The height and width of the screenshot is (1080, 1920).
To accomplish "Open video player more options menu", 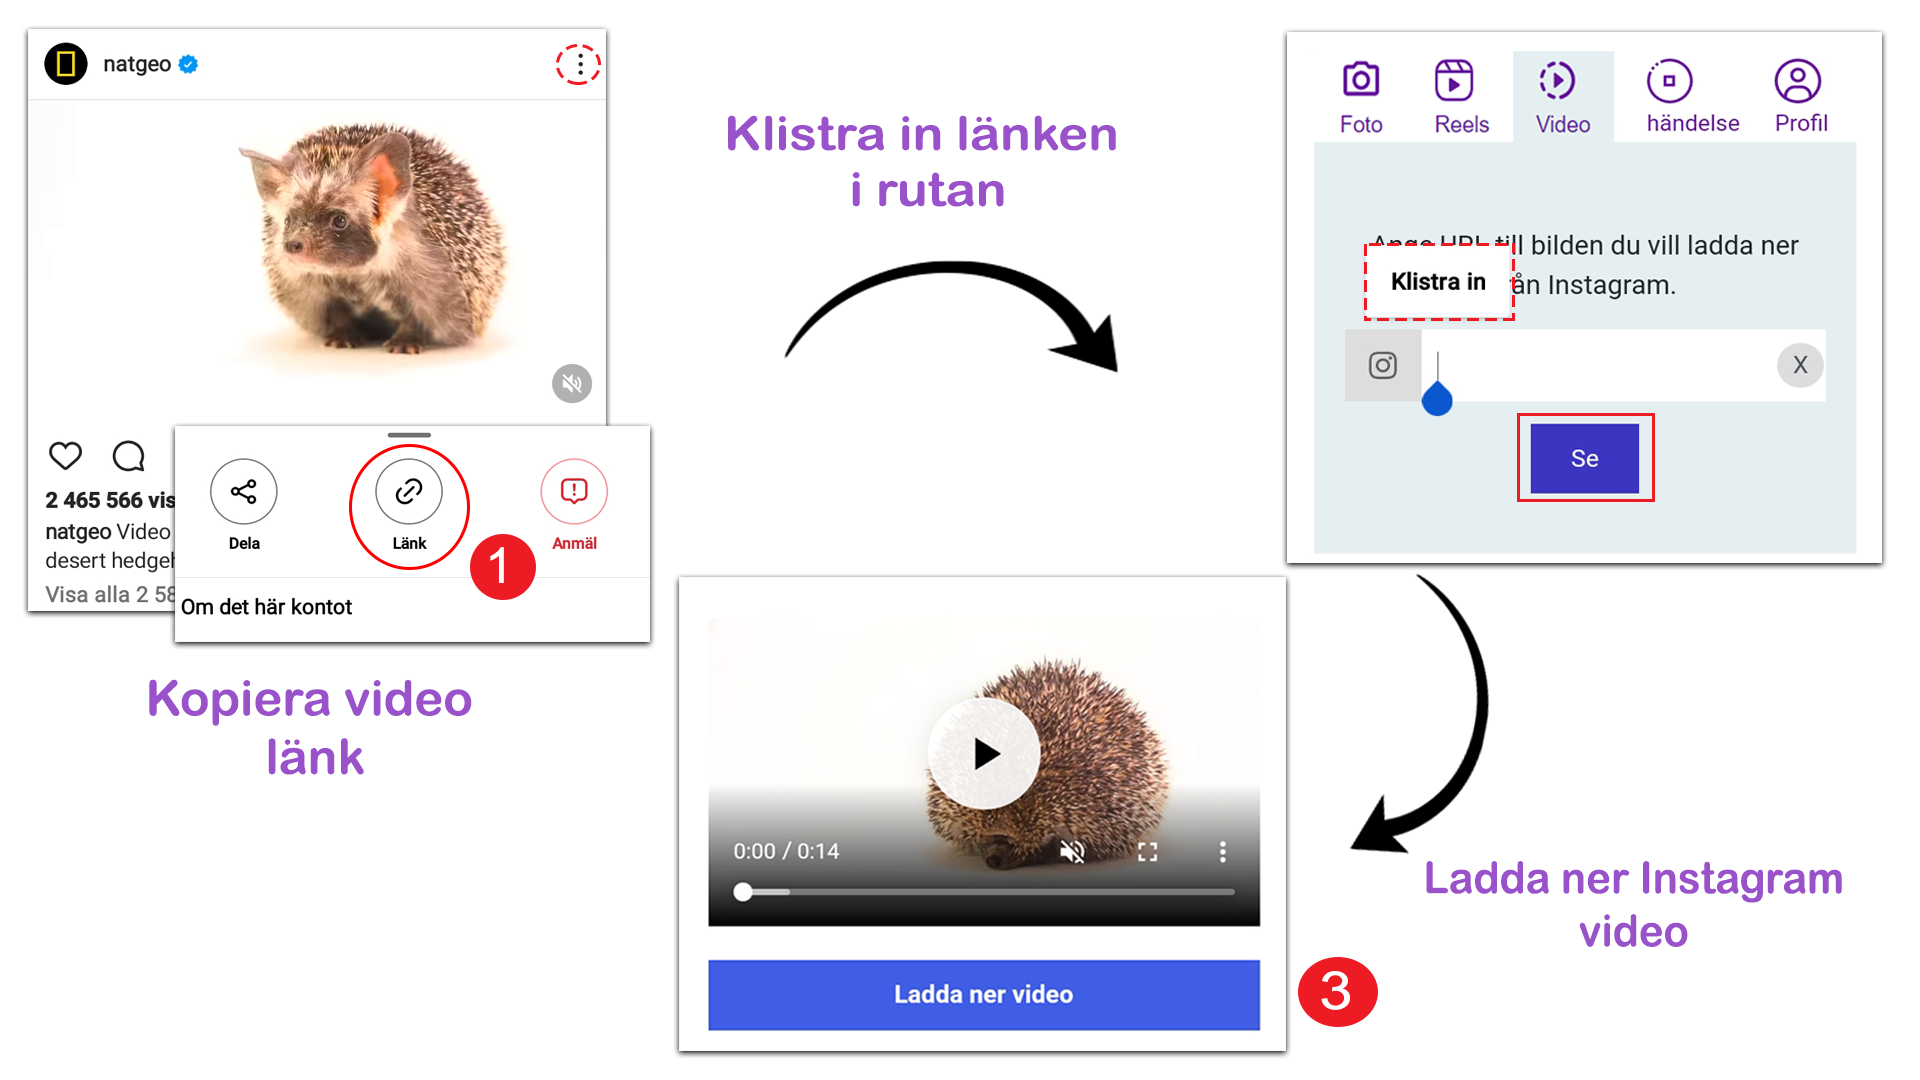I will [1222, 852].
